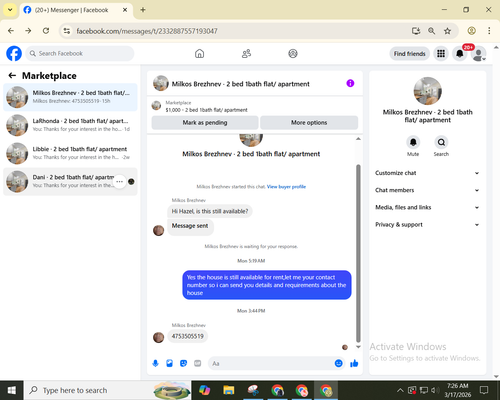The image size is (500, 400).
Task: Open Chrome profile icon
Action: click(x=471, y=31)
